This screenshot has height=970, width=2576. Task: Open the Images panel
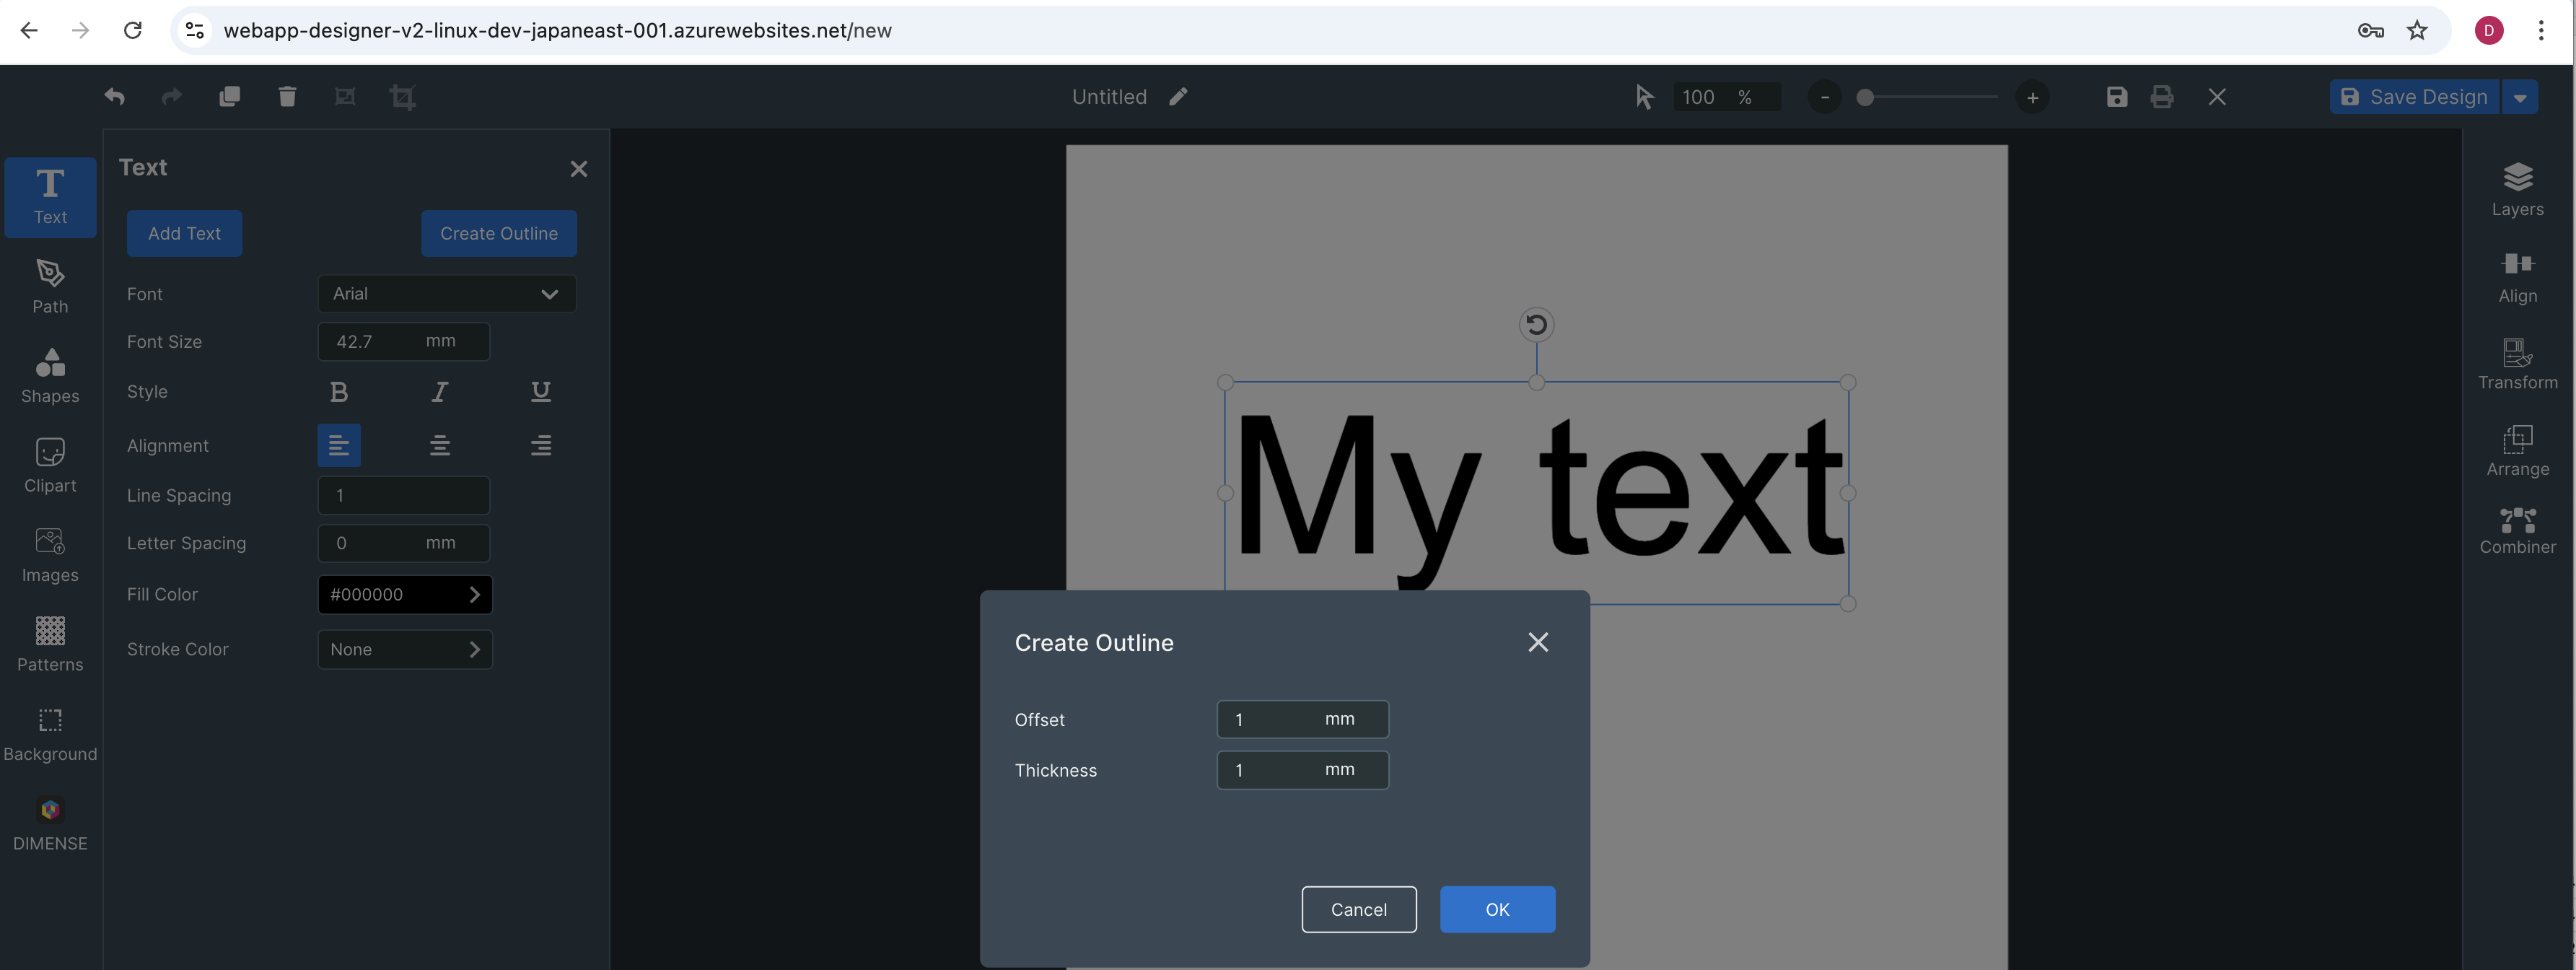click(x=50, y=555)
